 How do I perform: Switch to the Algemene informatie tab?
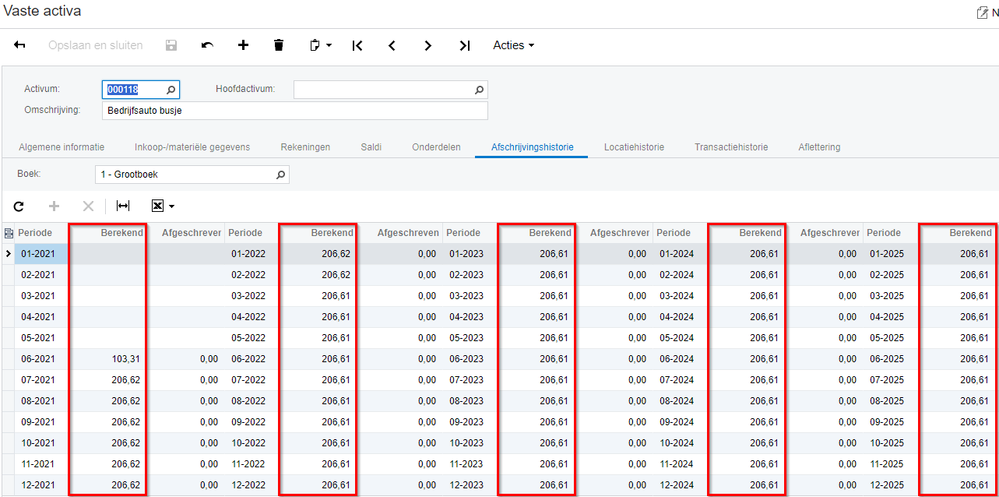(x=61, y=147)
